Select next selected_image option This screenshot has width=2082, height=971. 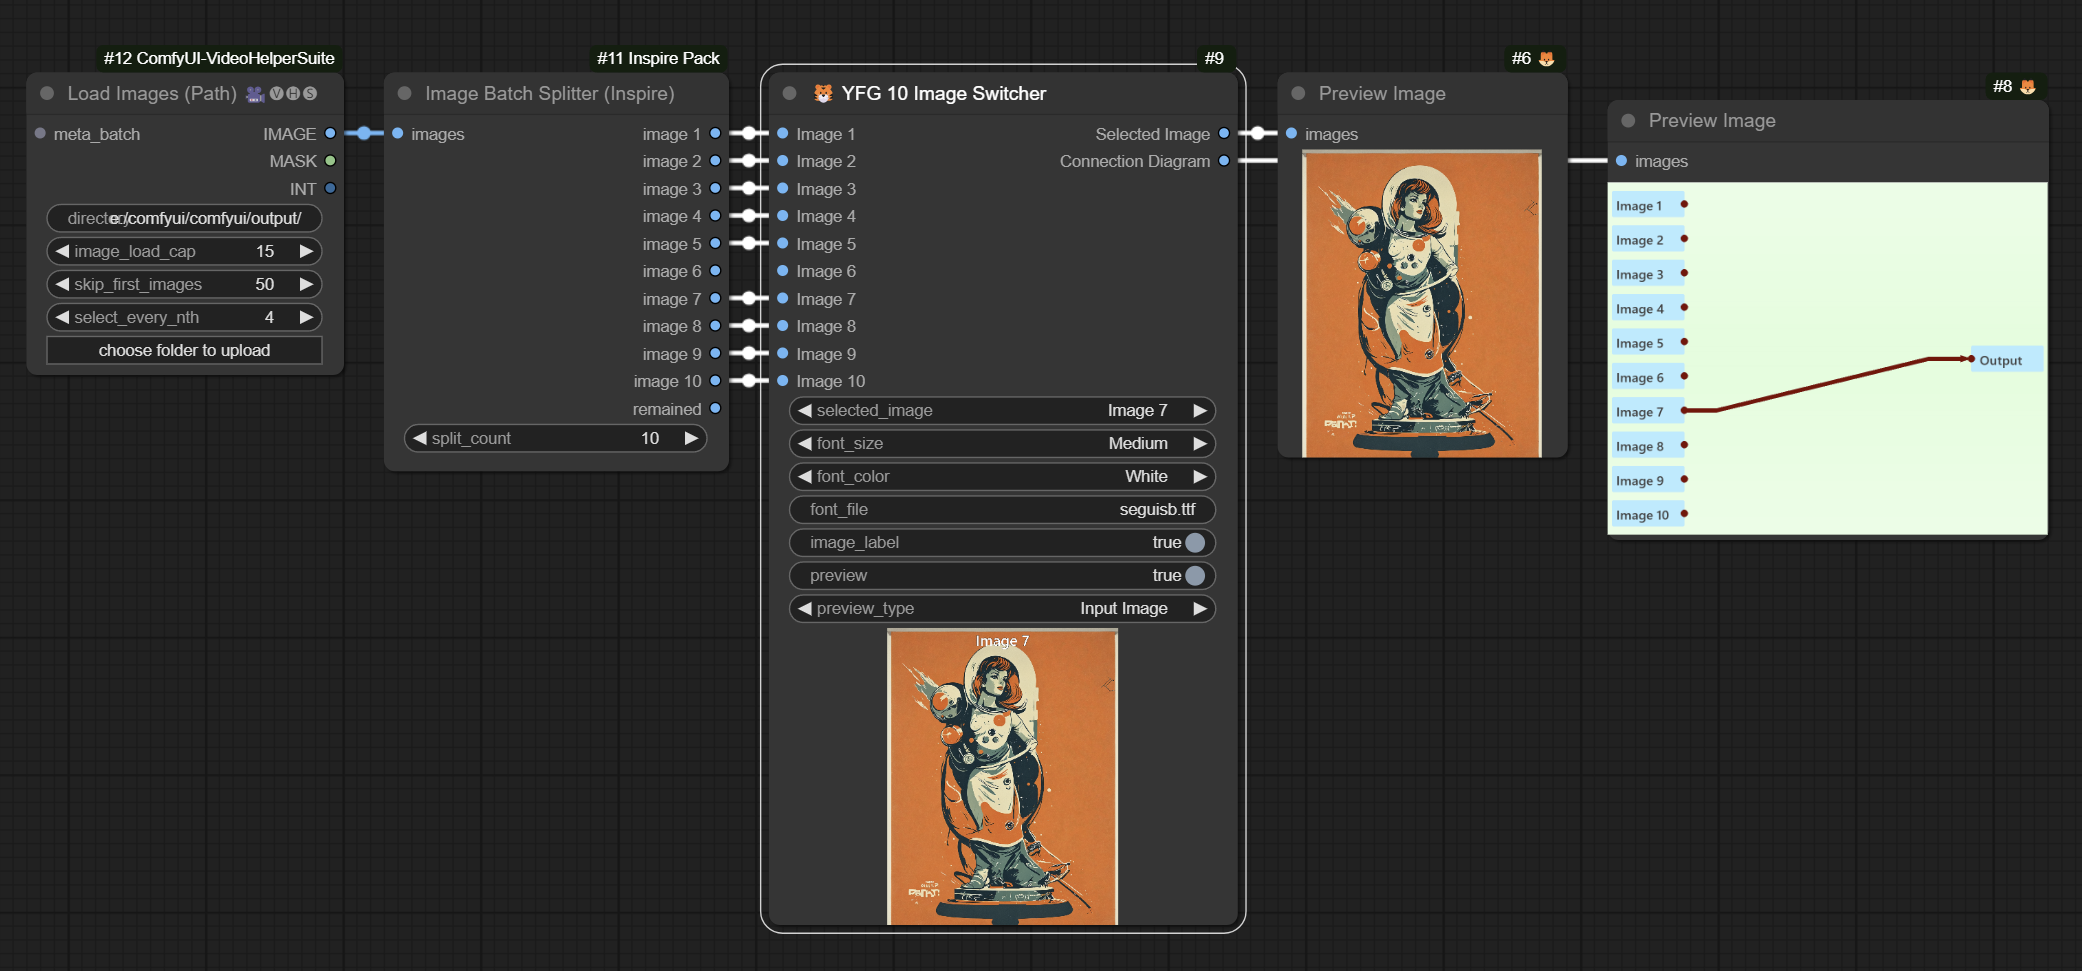[x=1200, y=410]
